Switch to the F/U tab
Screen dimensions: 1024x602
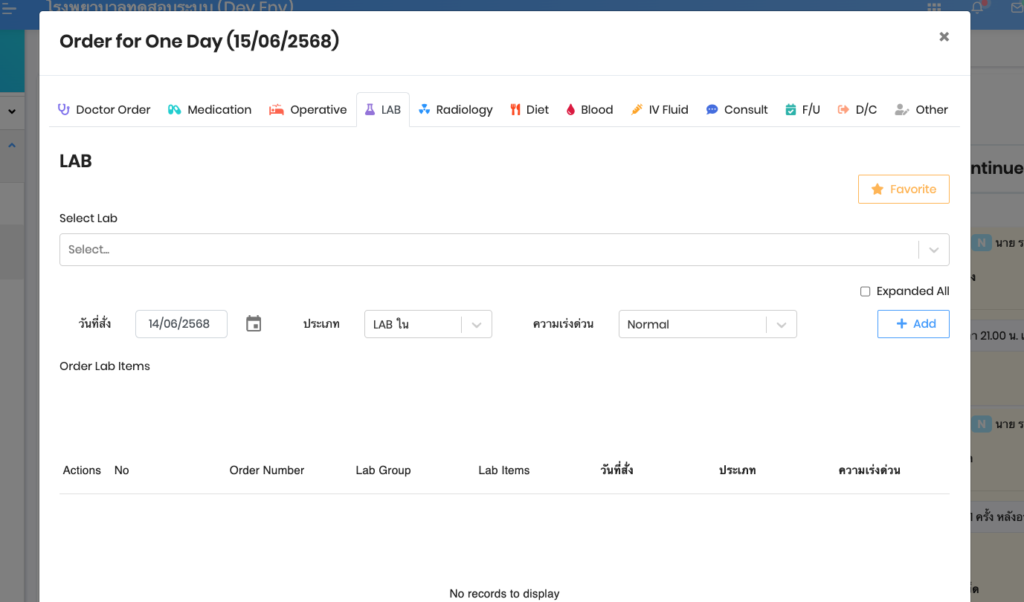pos(802,110)
